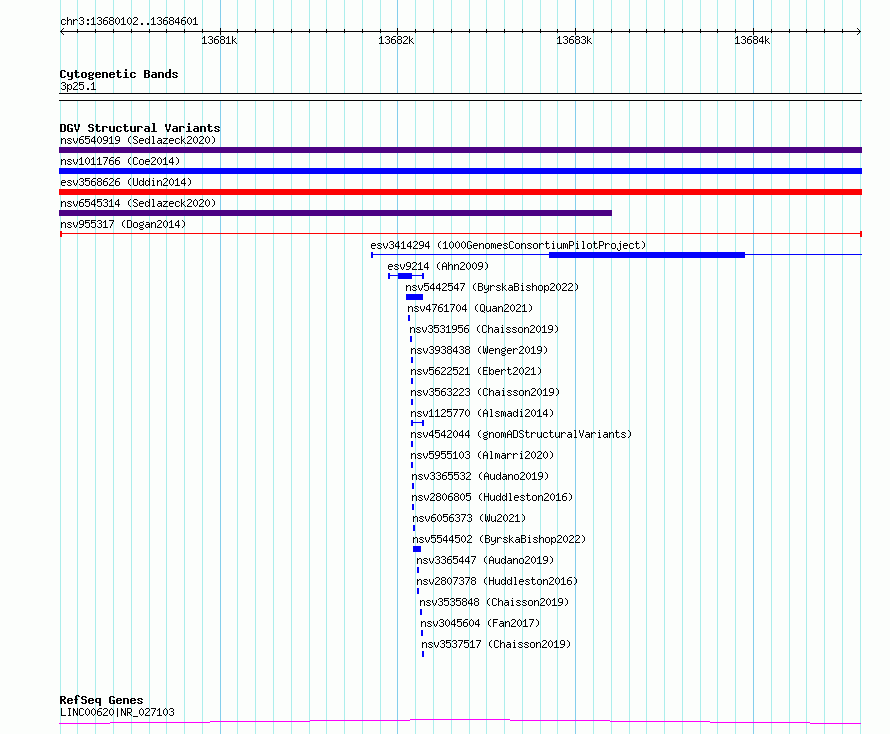Open the nsv955317 (Dogan2014) variant label
The image size is (890, 734).
point(123,224)
